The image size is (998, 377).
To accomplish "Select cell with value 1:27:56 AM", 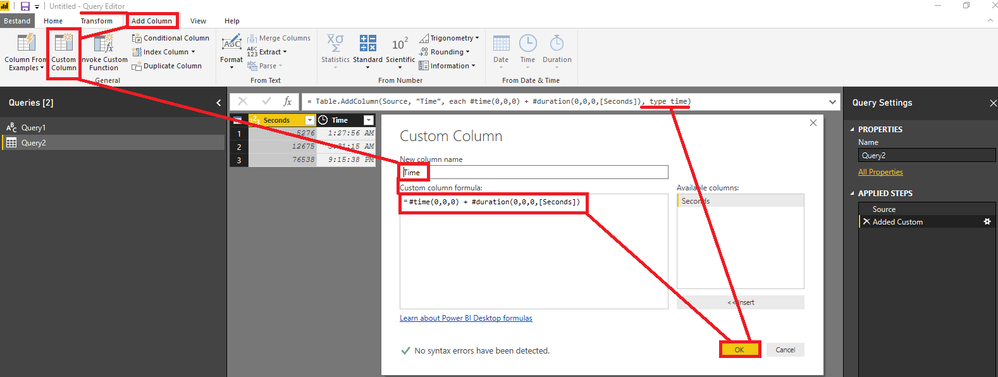I will point(346,134).
